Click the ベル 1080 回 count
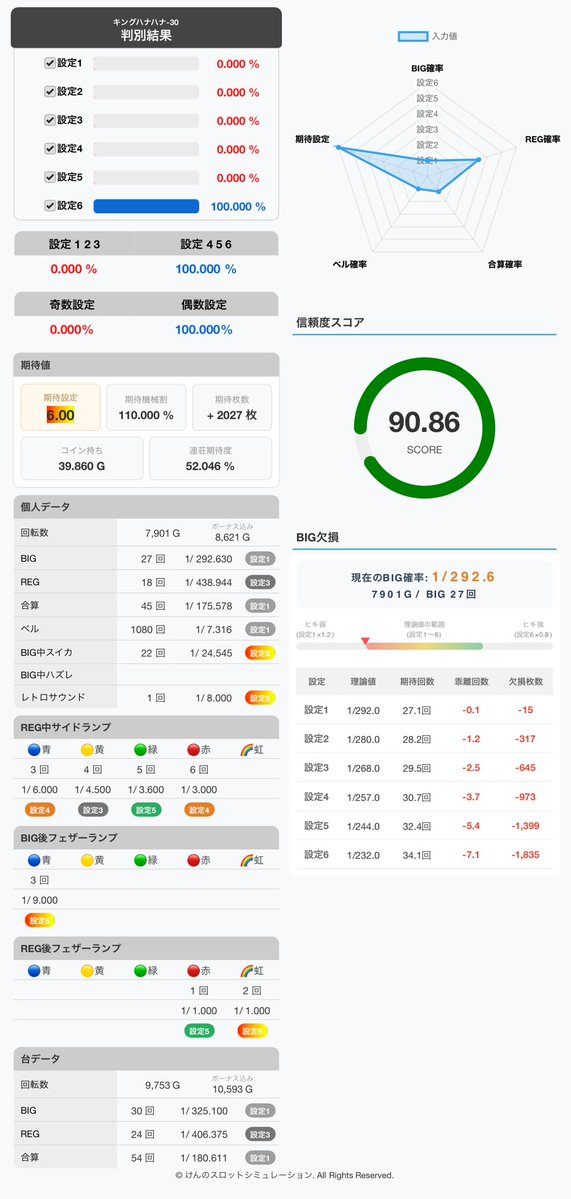 148,629
